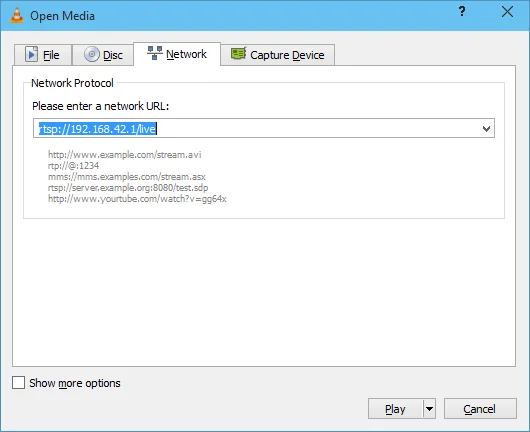The width and height of the screenshot is (530, 432).
Task: Select the Network tab
Action: point(177,54)
